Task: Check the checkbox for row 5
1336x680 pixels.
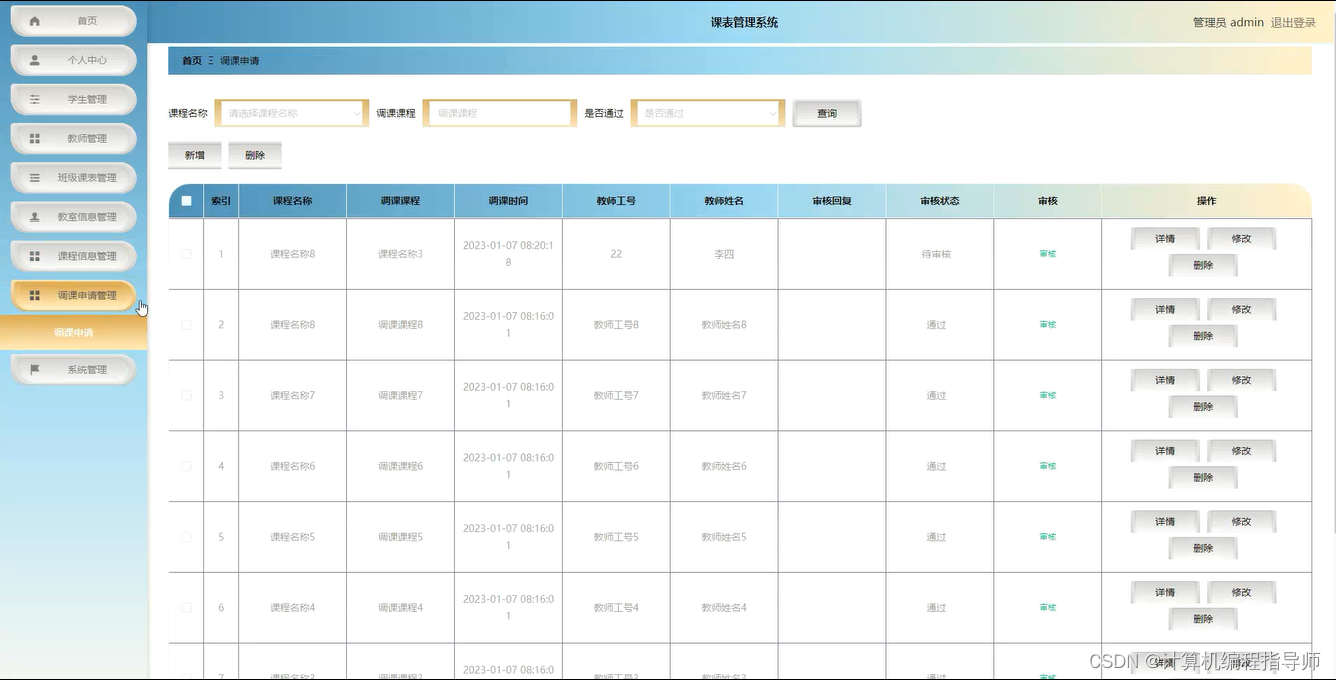Action: click(x=186, y=537)
